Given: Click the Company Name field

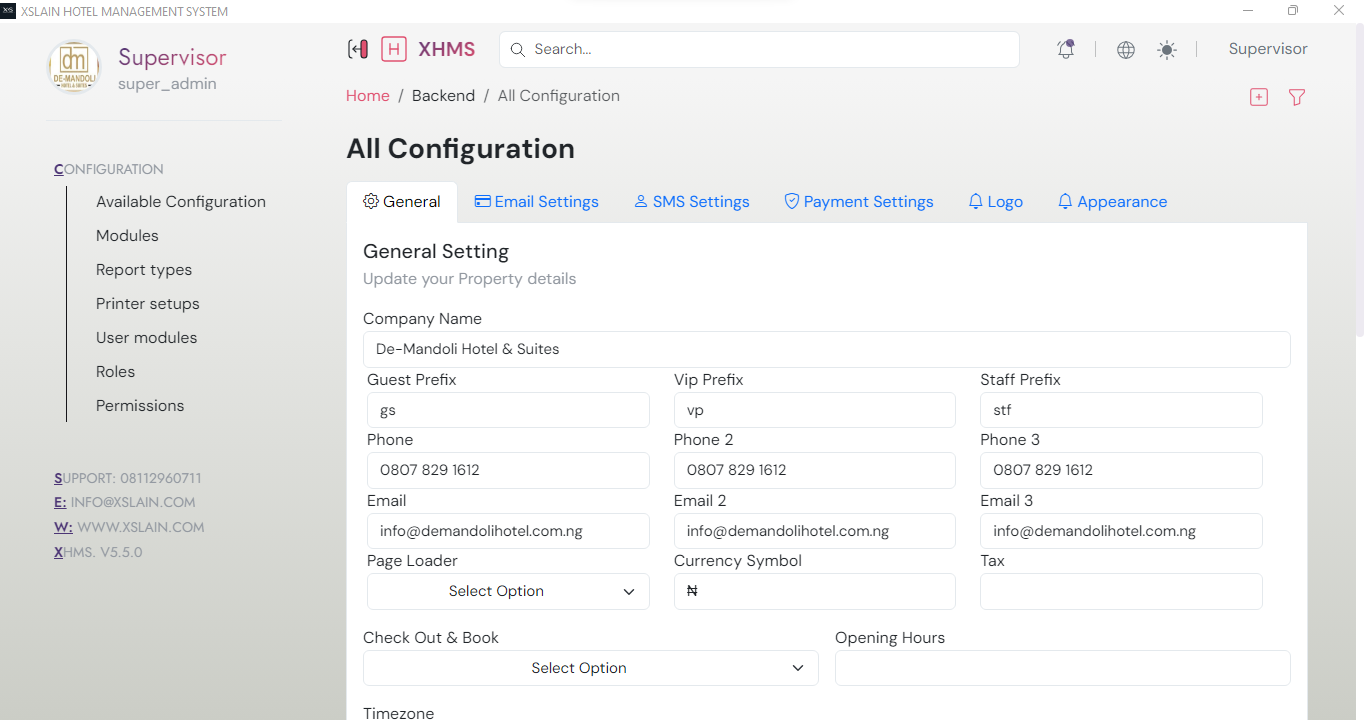Looking at the screenshot, I should click(827, 350).
